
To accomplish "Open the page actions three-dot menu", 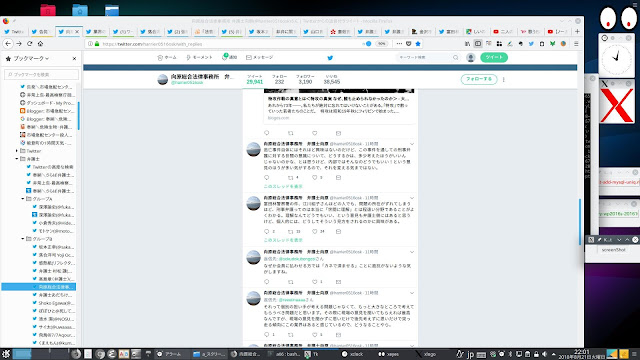I will 399,44.
